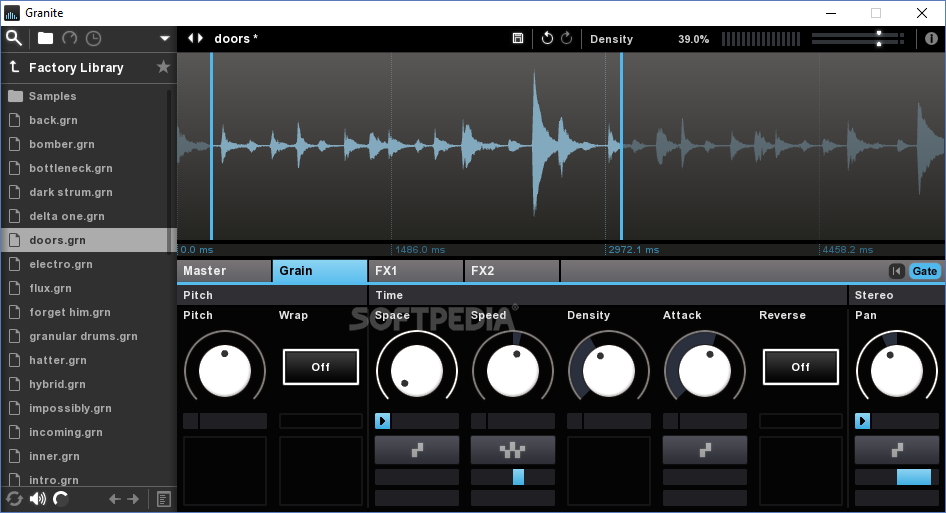This screenshot has width=946, height=513.
Task: Click the upper output level slider handle
Action: pyautogui.click(x=879, y=34)
